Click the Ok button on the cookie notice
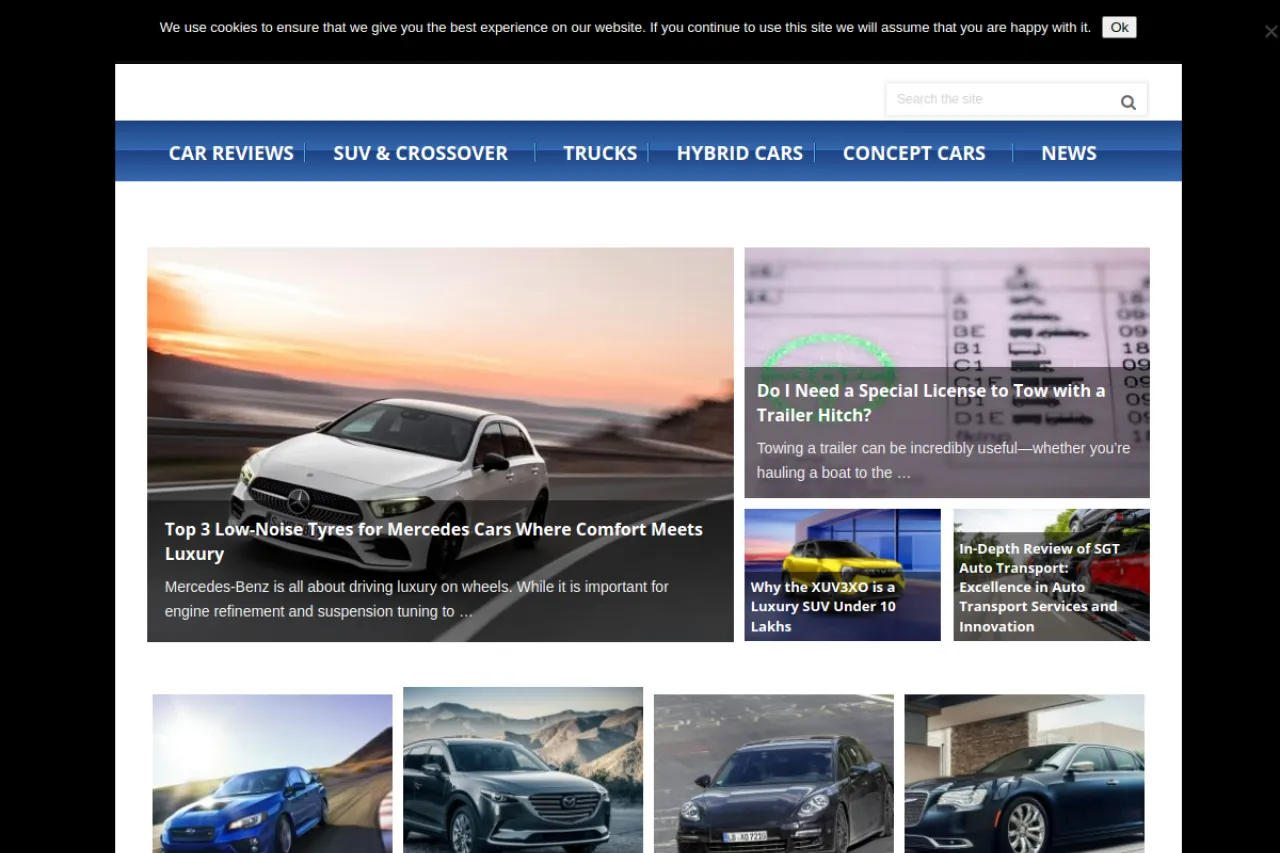 pyautogui.click(x=1118, y=27)
